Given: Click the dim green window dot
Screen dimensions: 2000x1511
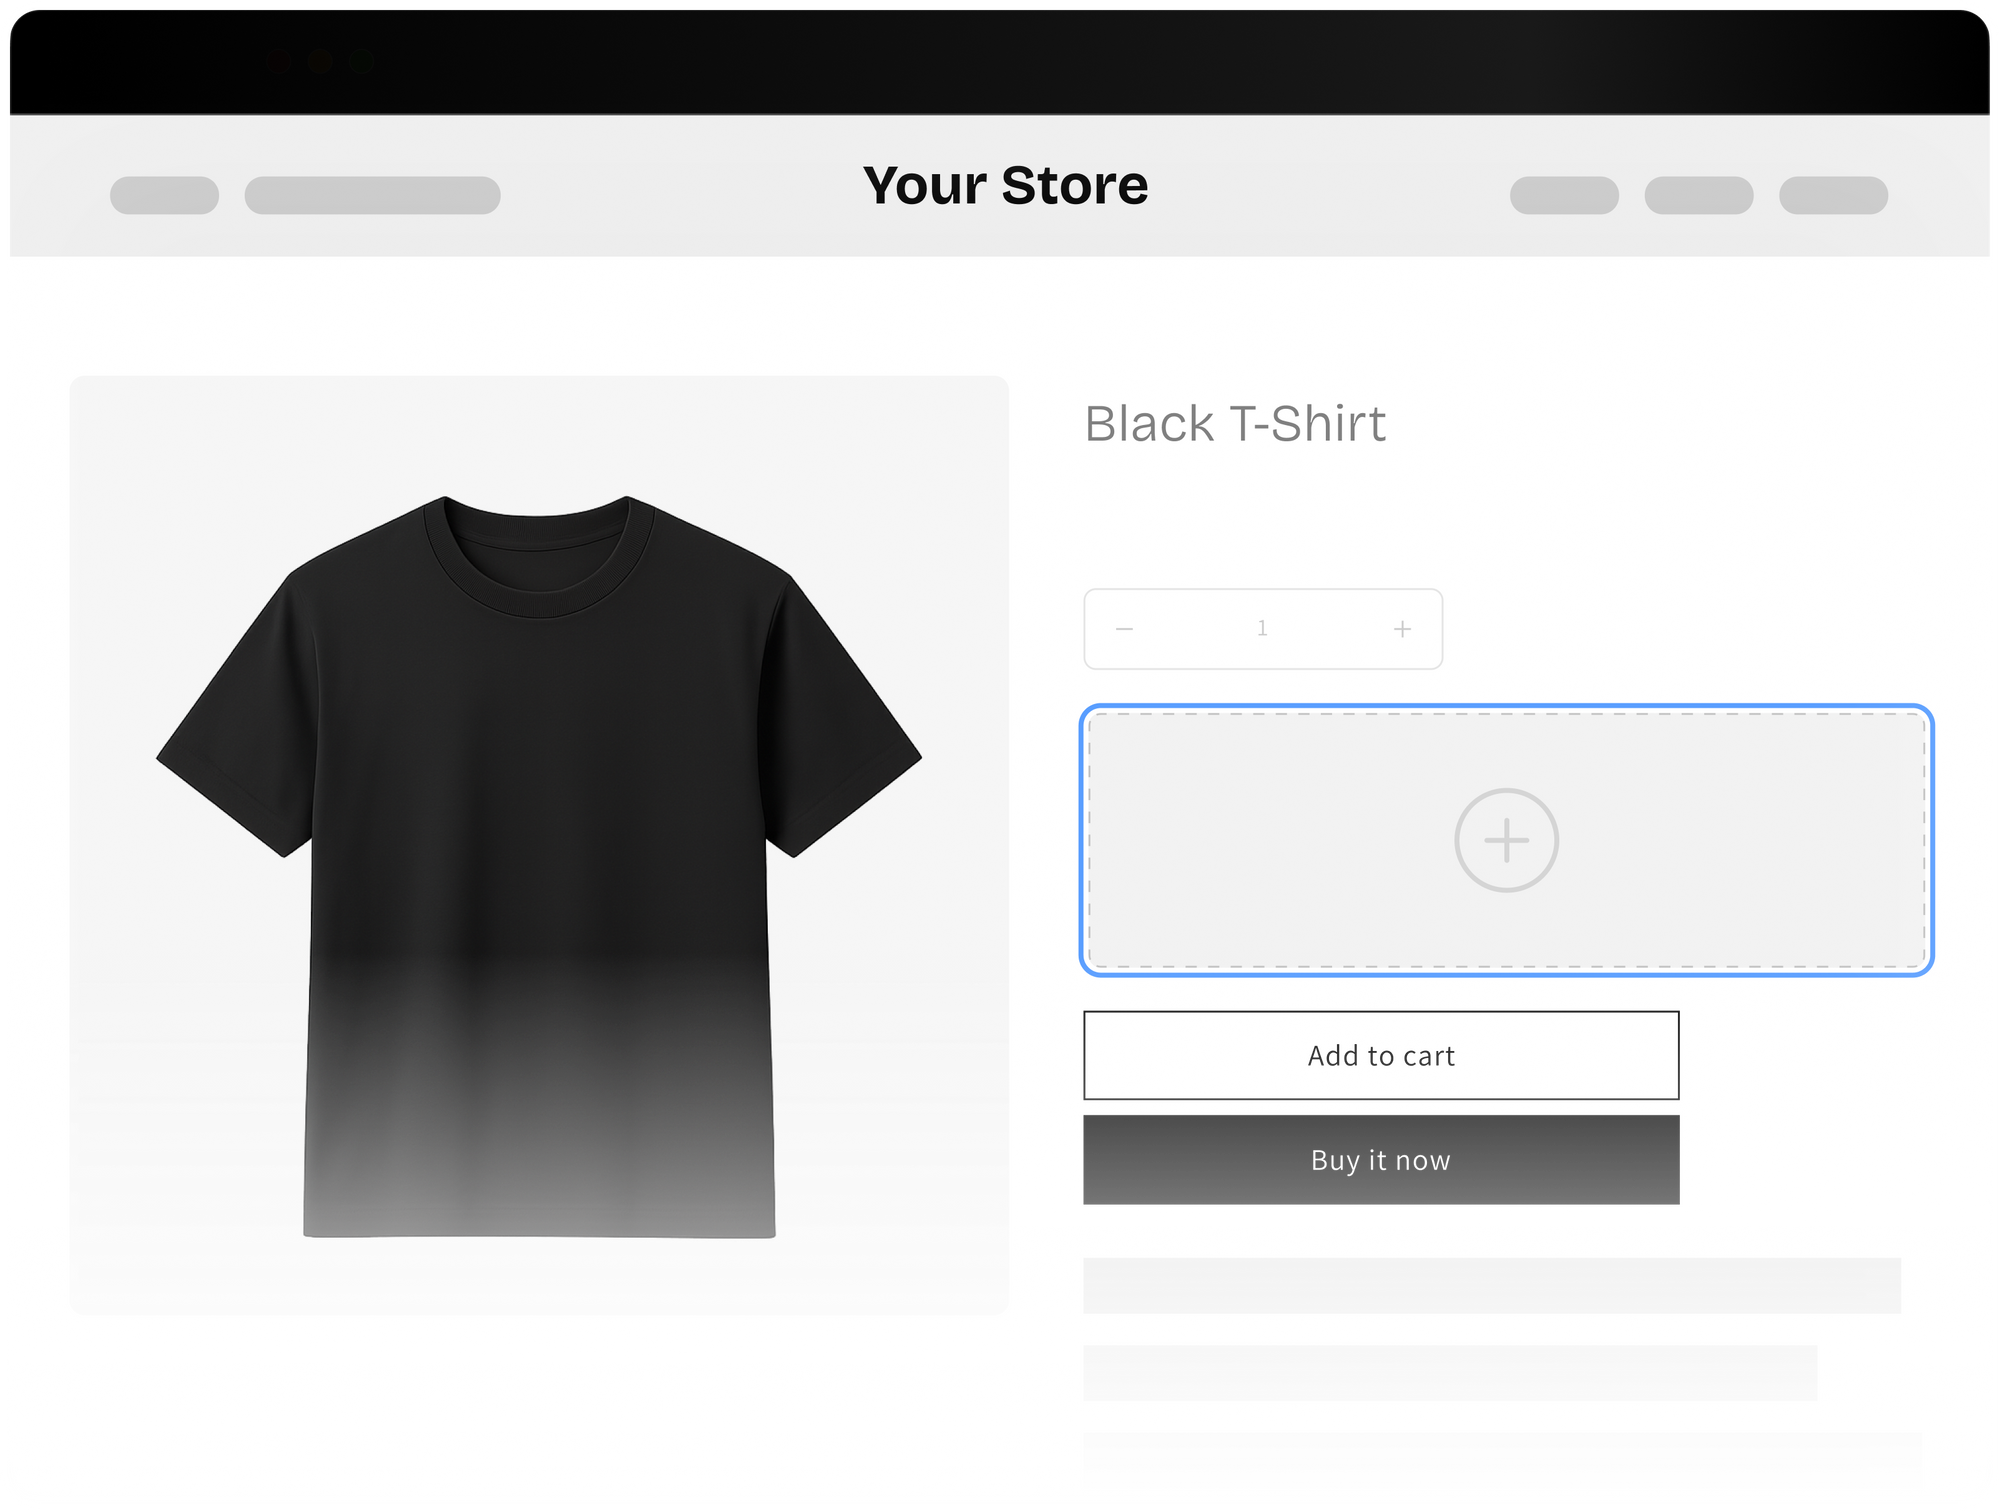Looking at the screenshot, I should [362, 62].
